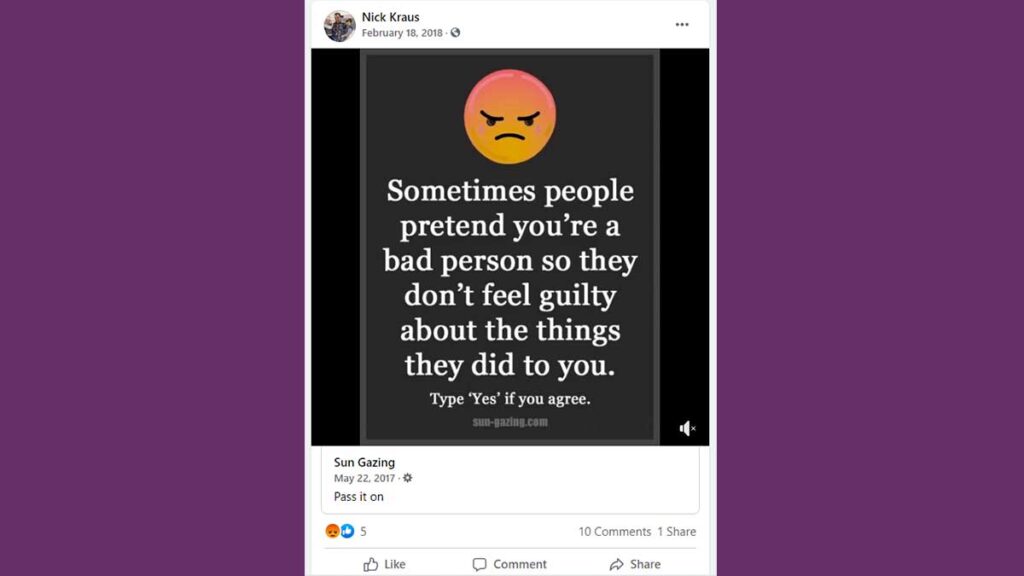Unmute the video with the speaker icon

687,428
